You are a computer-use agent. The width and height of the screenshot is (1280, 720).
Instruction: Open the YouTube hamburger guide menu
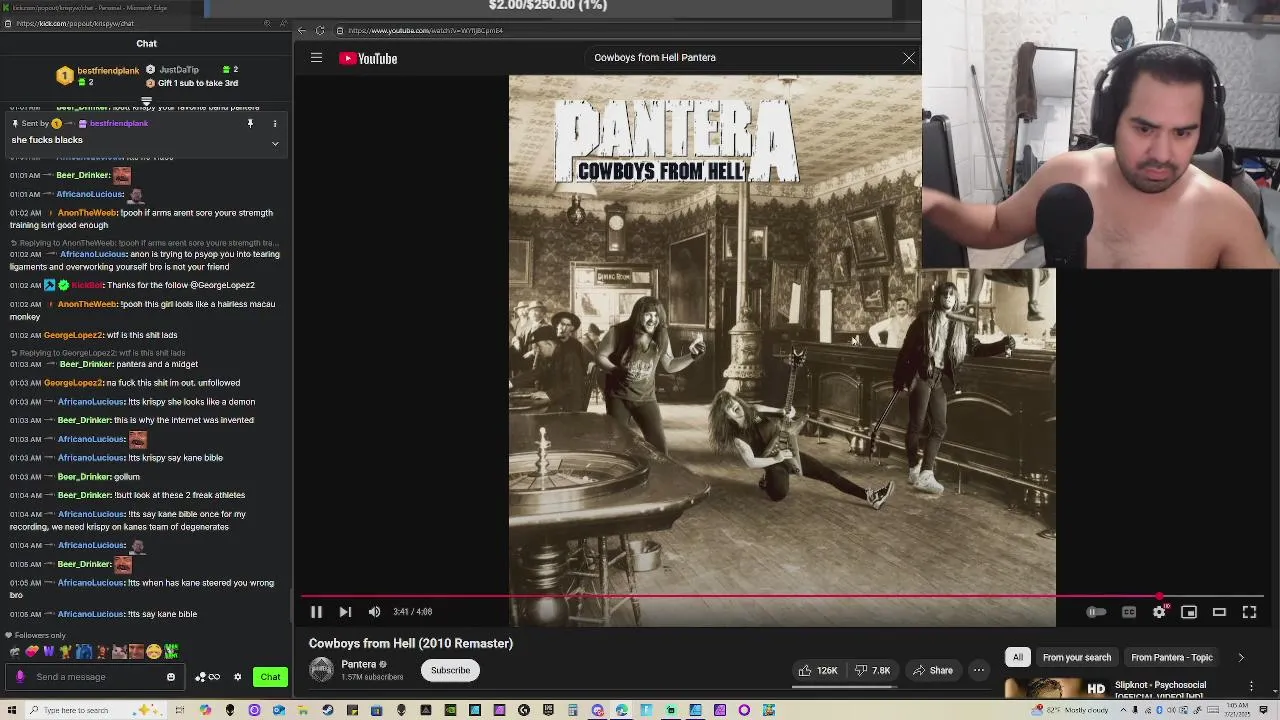(316, 58)
